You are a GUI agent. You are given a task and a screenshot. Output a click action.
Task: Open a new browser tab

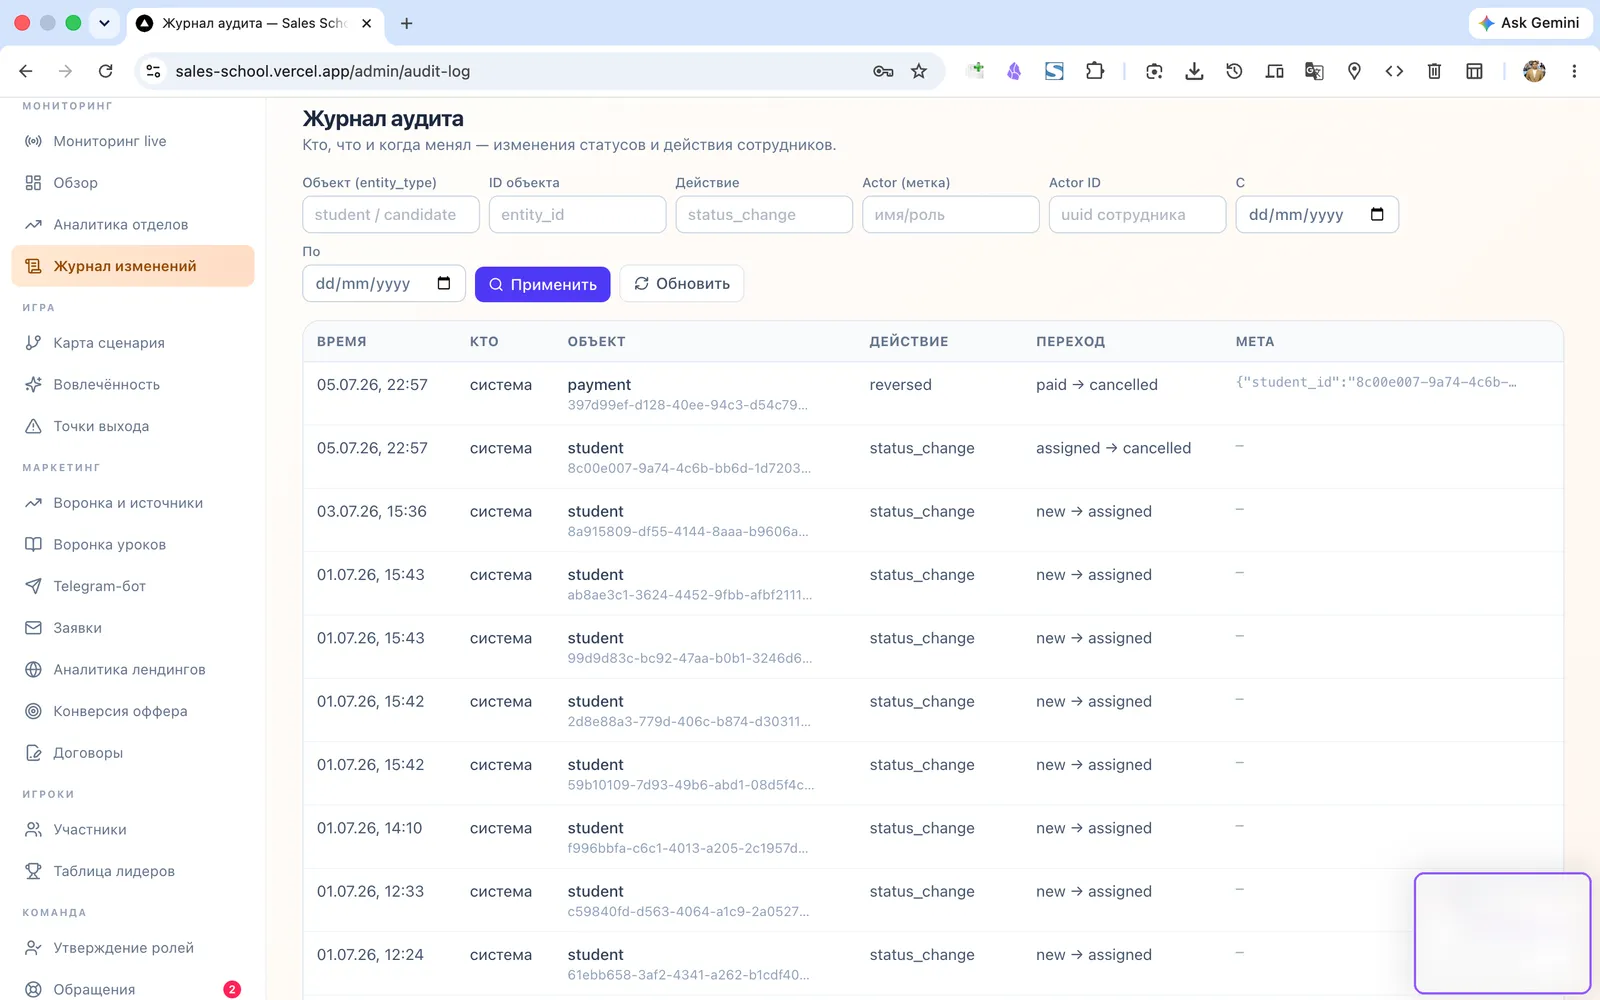pos(406,23)
